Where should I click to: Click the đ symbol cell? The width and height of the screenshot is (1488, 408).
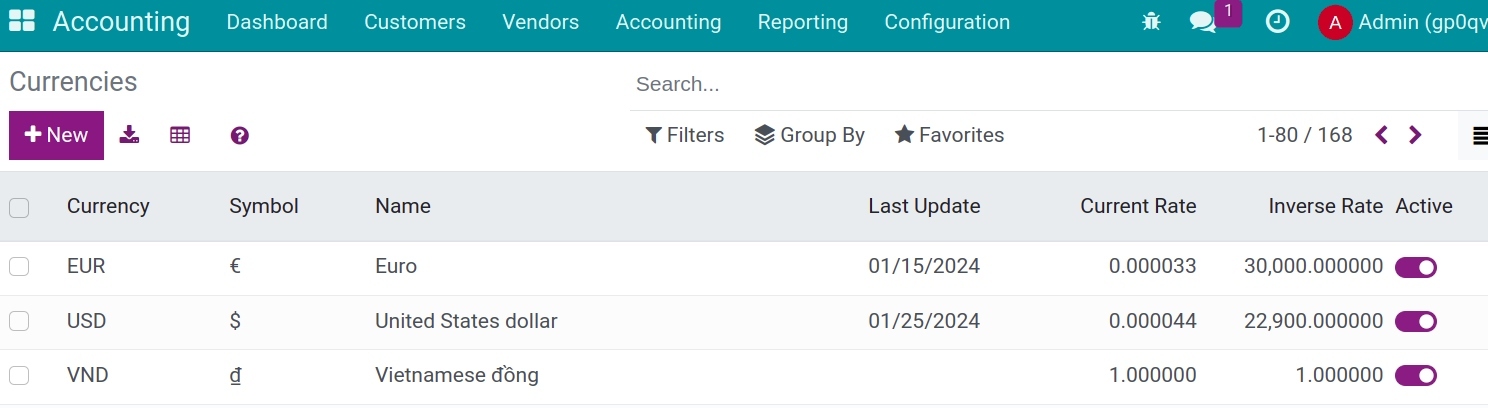pos(236,376)
